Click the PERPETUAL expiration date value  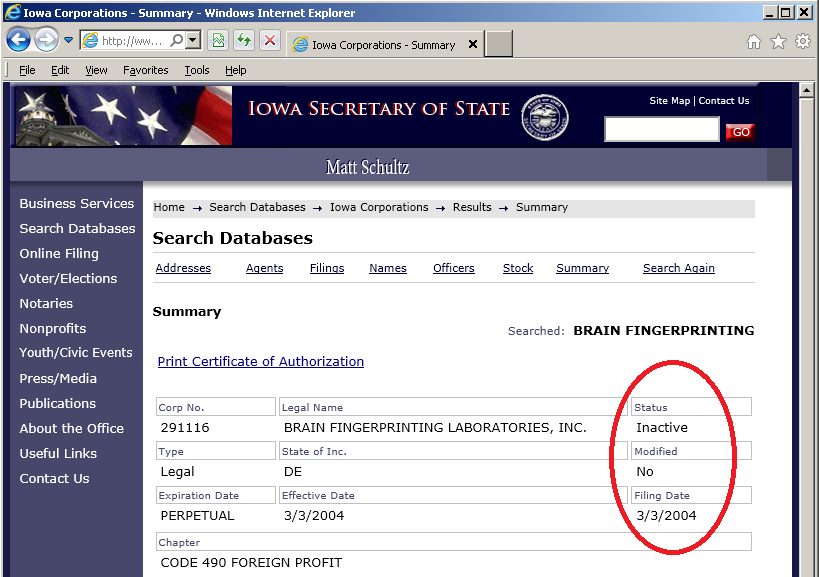[197, 516]
